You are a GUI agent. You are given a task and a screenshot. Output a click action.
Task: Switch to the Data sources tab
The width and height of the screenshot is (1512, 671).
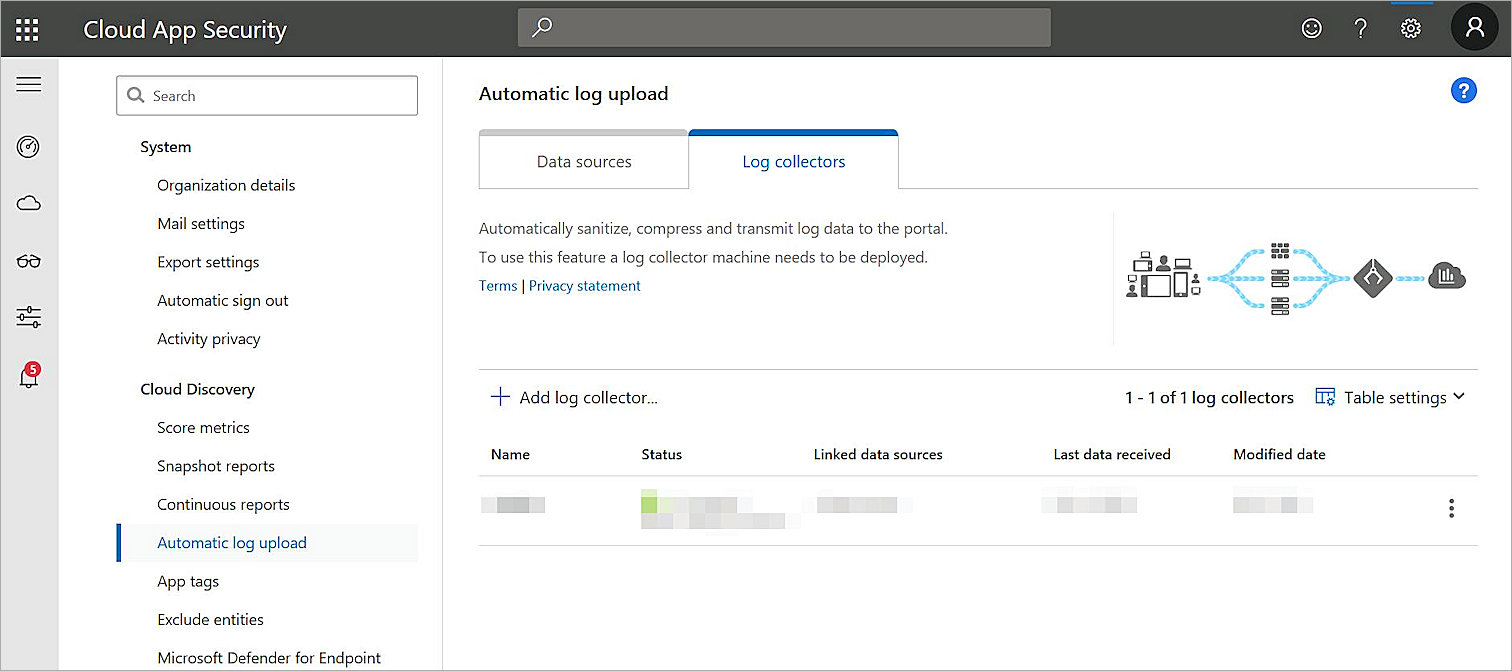(x=584, y=161)
